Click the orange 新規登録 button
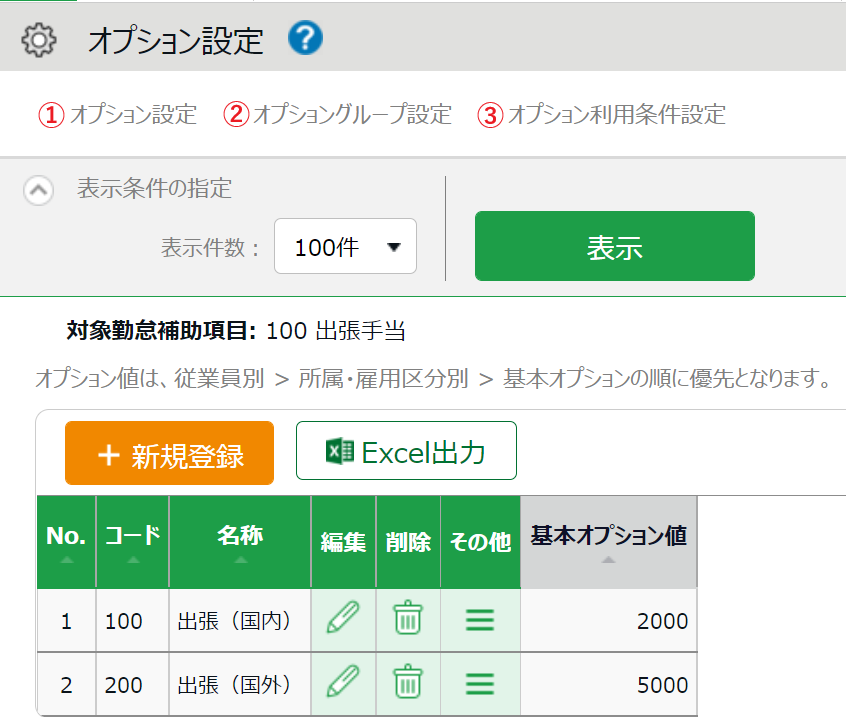 tap(169, 453)
